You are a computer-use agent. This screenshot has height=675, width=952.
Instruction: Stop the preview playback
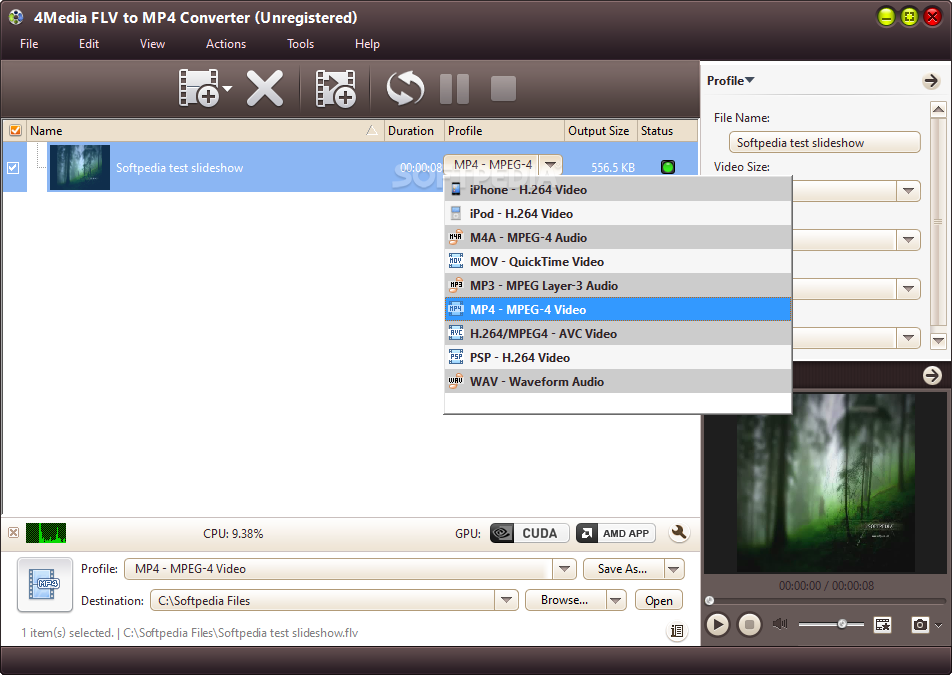[749, 624]
